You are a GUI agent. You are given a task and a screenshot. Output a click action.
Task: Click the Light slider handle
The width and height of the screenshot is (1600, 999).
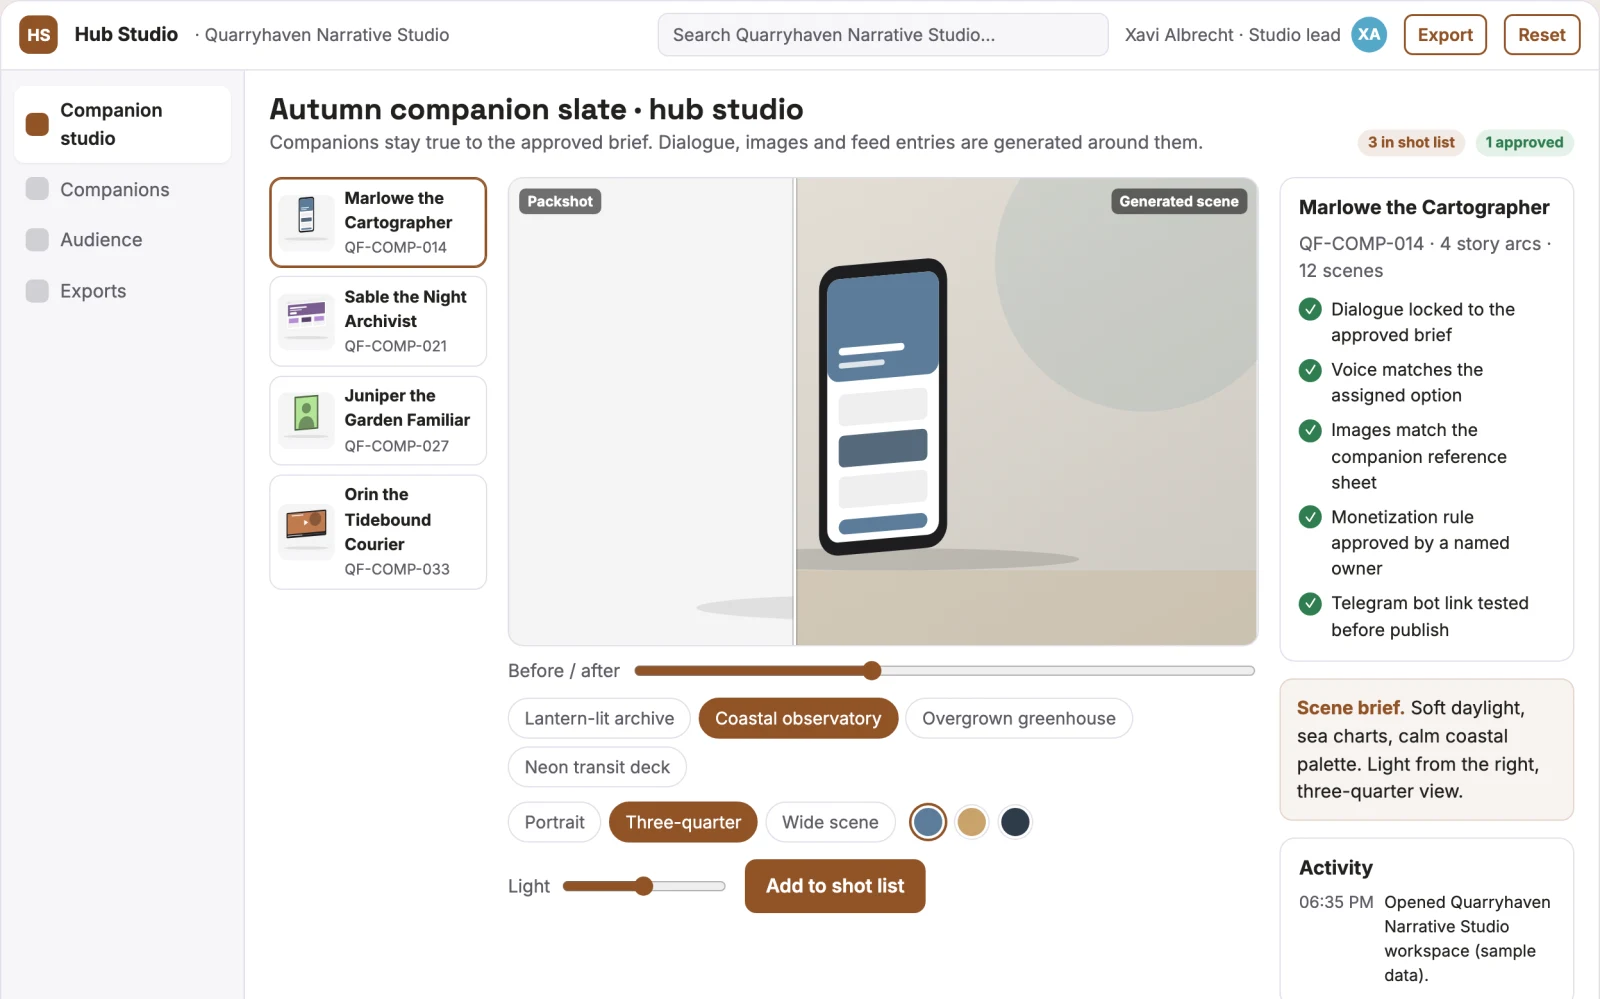(644, 886)
